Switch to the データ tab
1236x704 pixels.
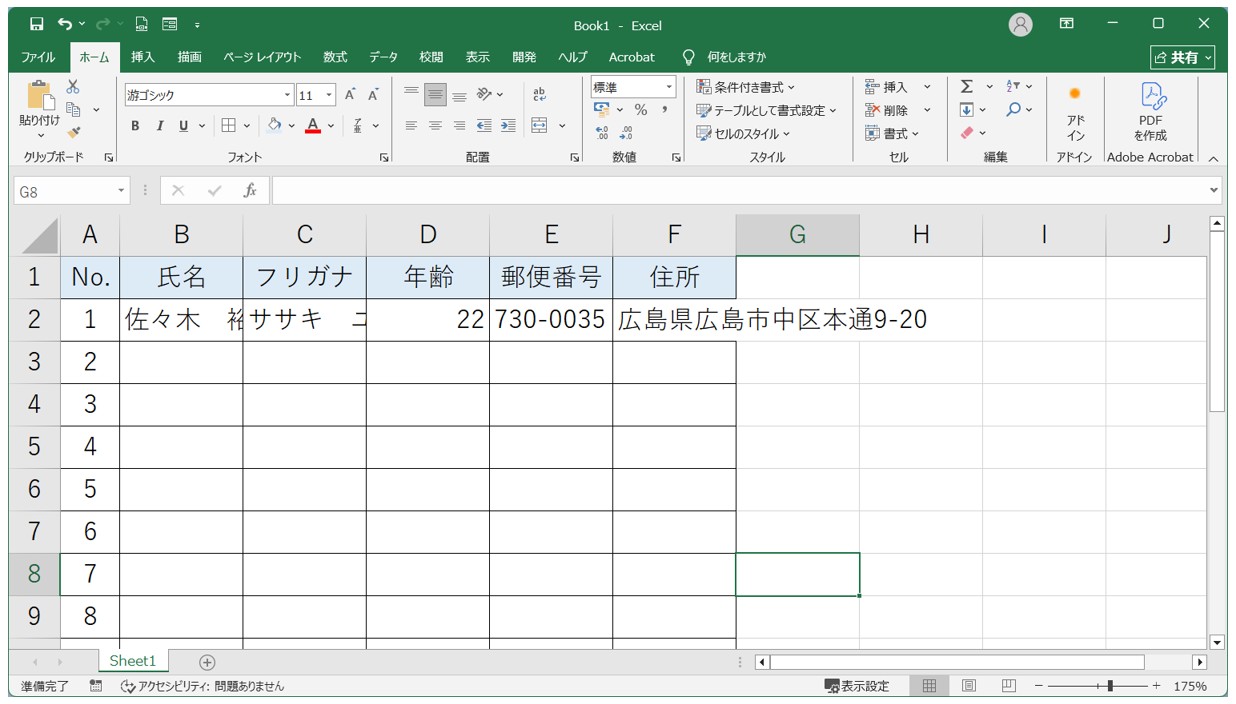click(x=383, y=57)
